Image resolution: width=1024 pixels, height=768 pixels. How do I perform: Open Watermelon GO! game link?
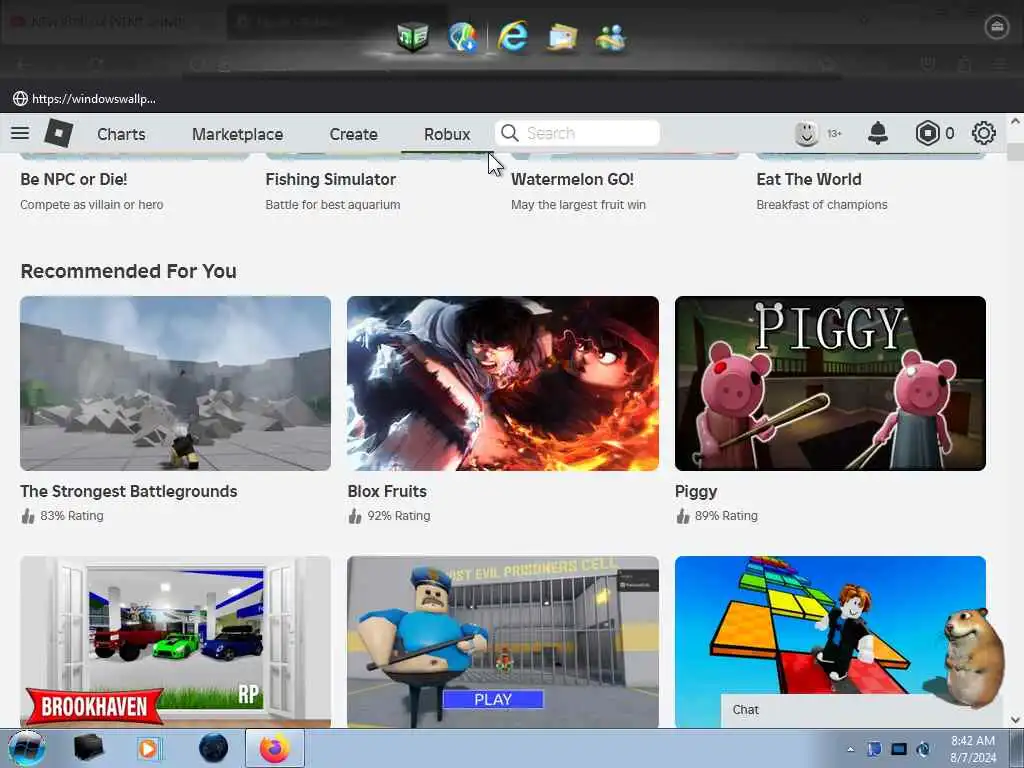click(x=572, y=179)
